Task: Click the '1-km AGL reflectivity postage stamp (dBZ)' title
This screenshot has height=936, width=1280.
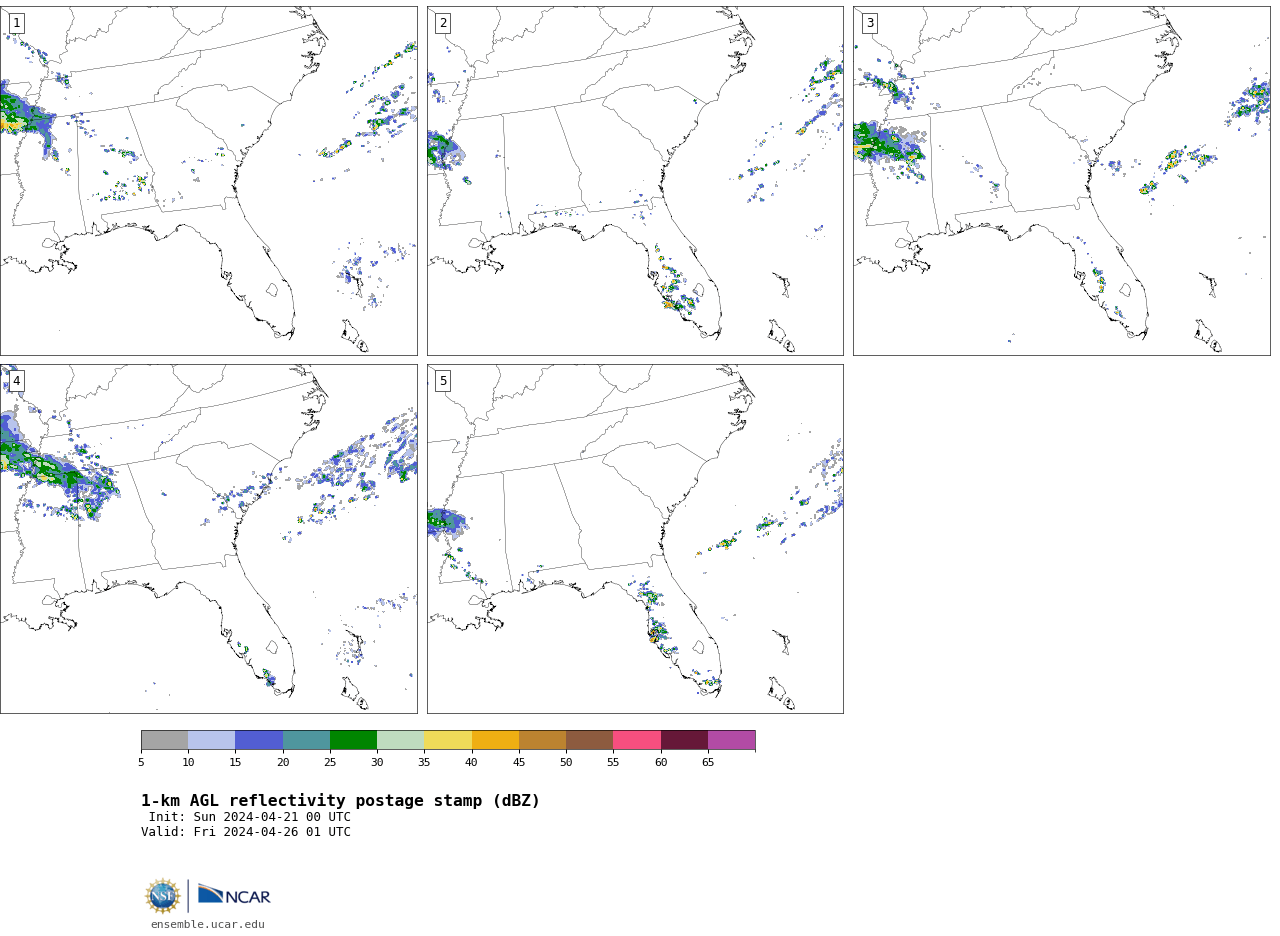Action: pyautogui.click(x=340, y=801)
